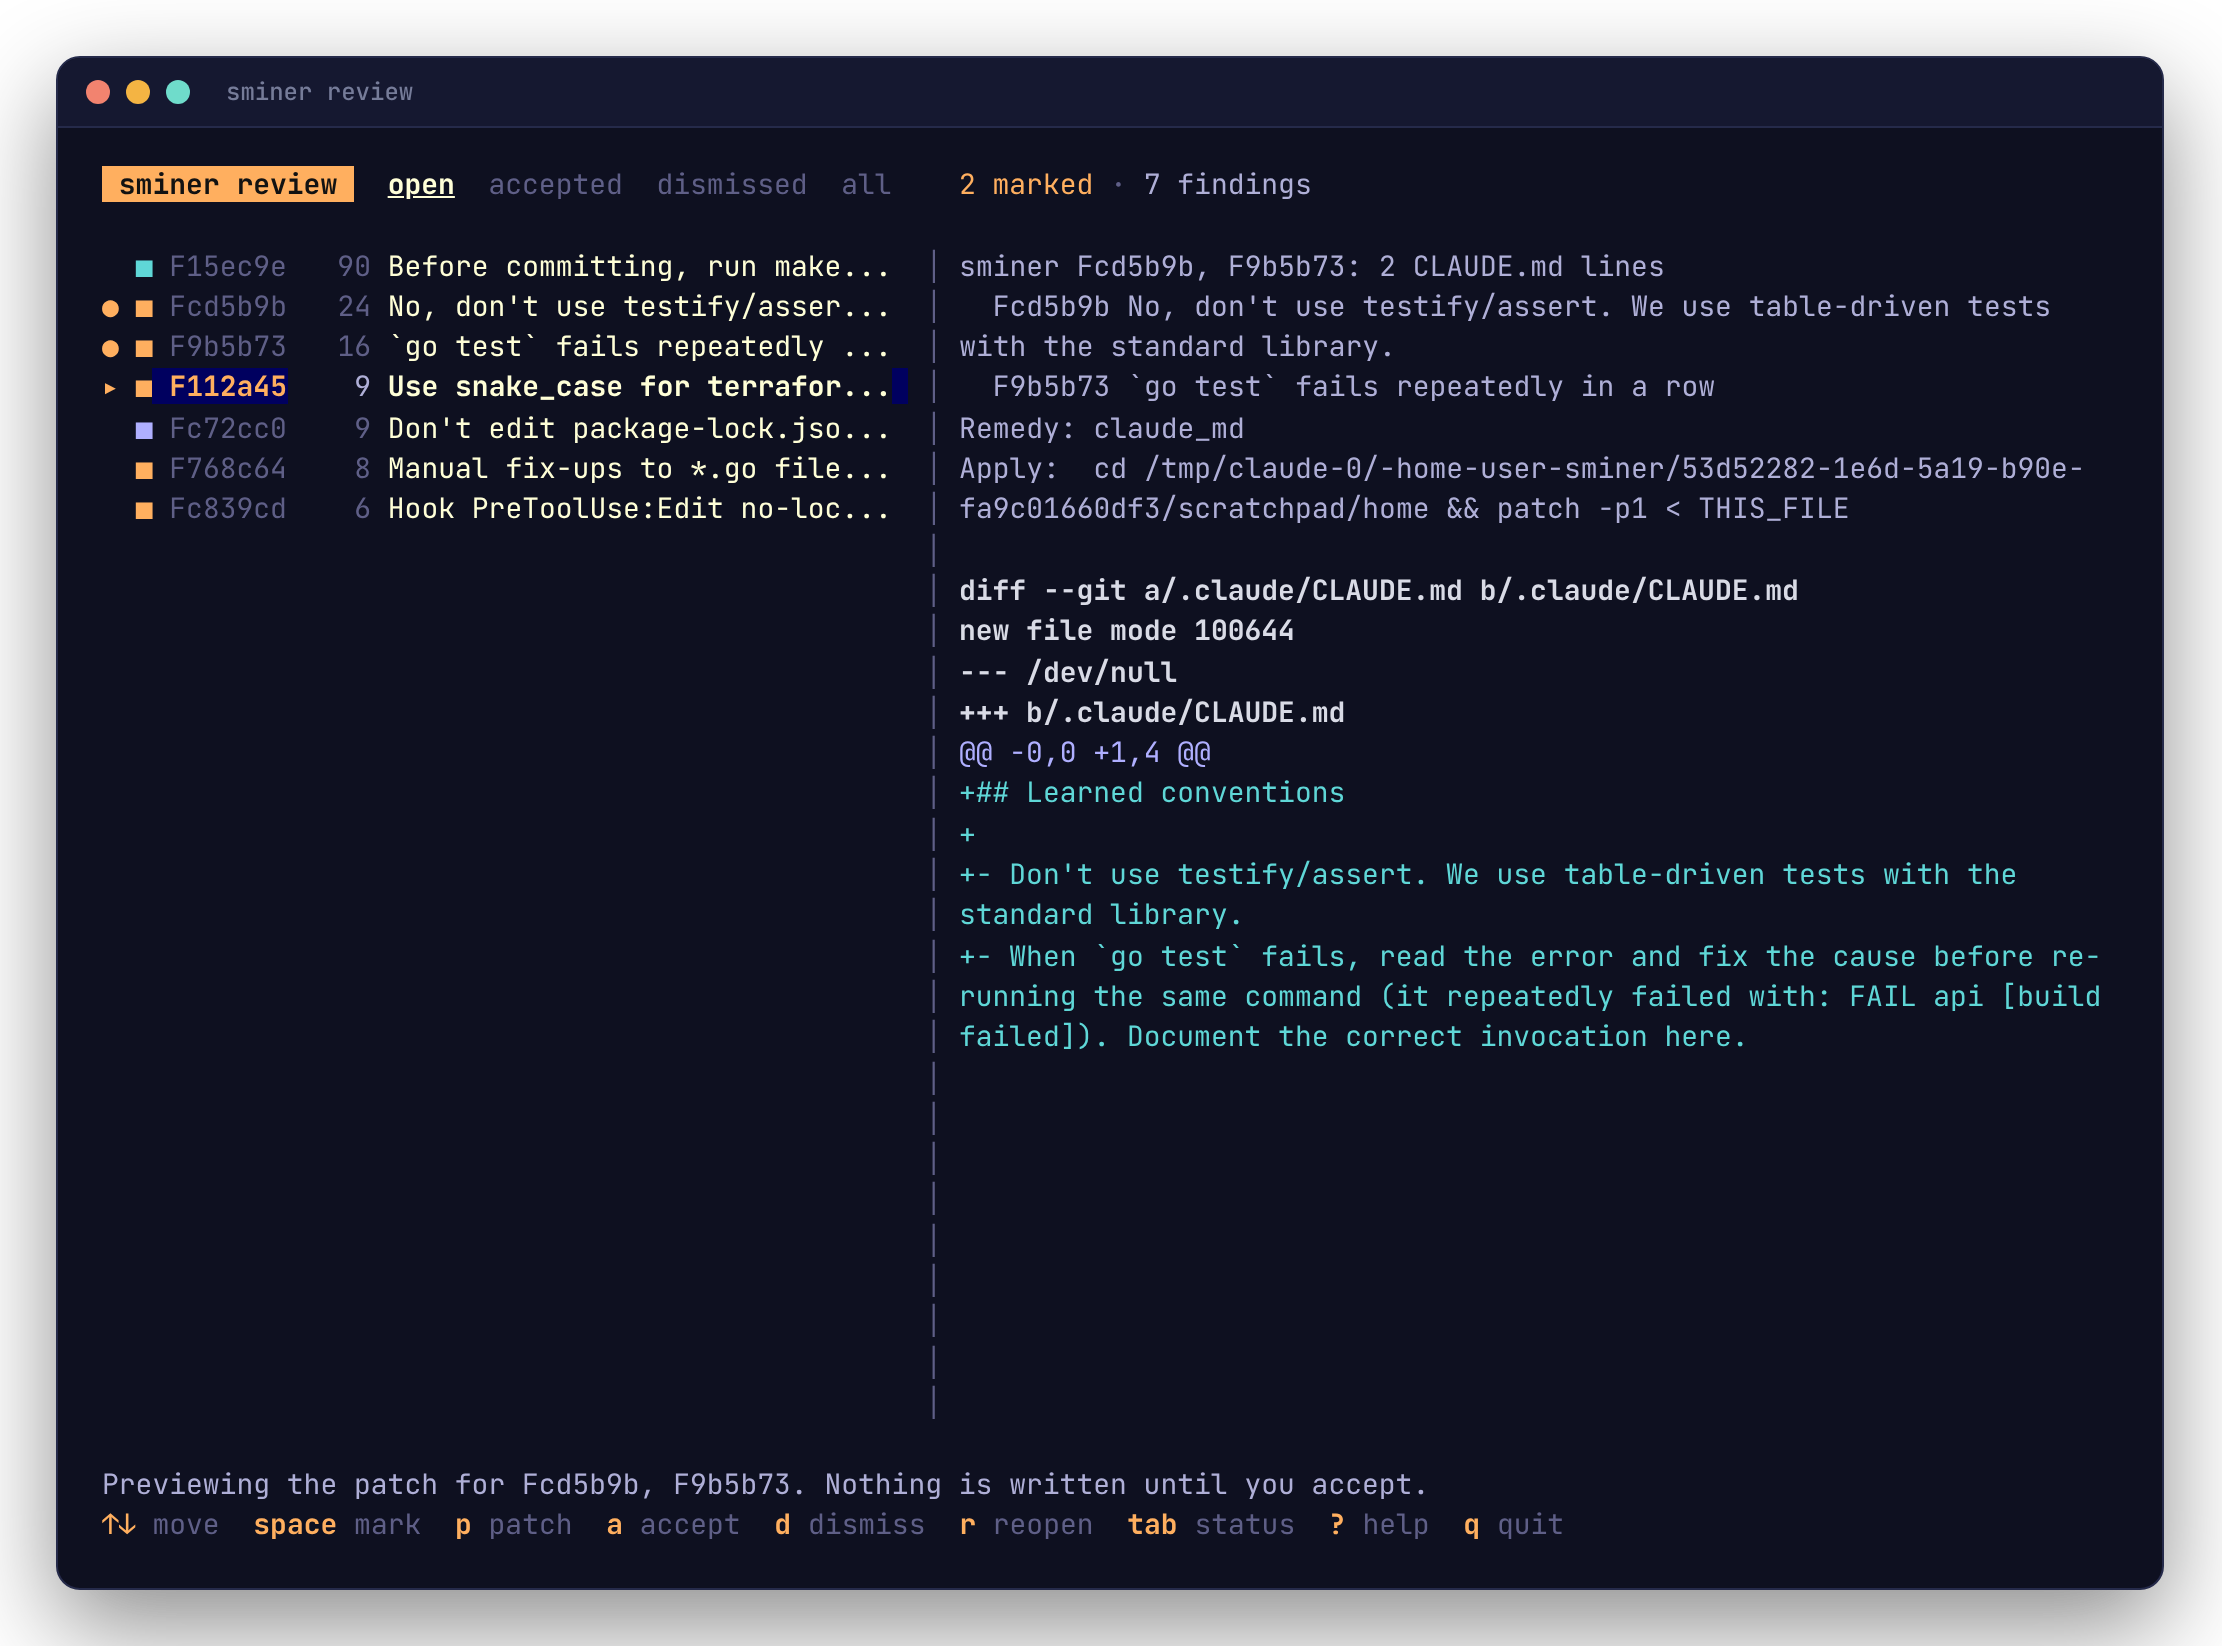
Task: Click the '@@ -0,0 +1,4 @@' hunk header
Action: pyautogui.click(x=1085, y=753)
